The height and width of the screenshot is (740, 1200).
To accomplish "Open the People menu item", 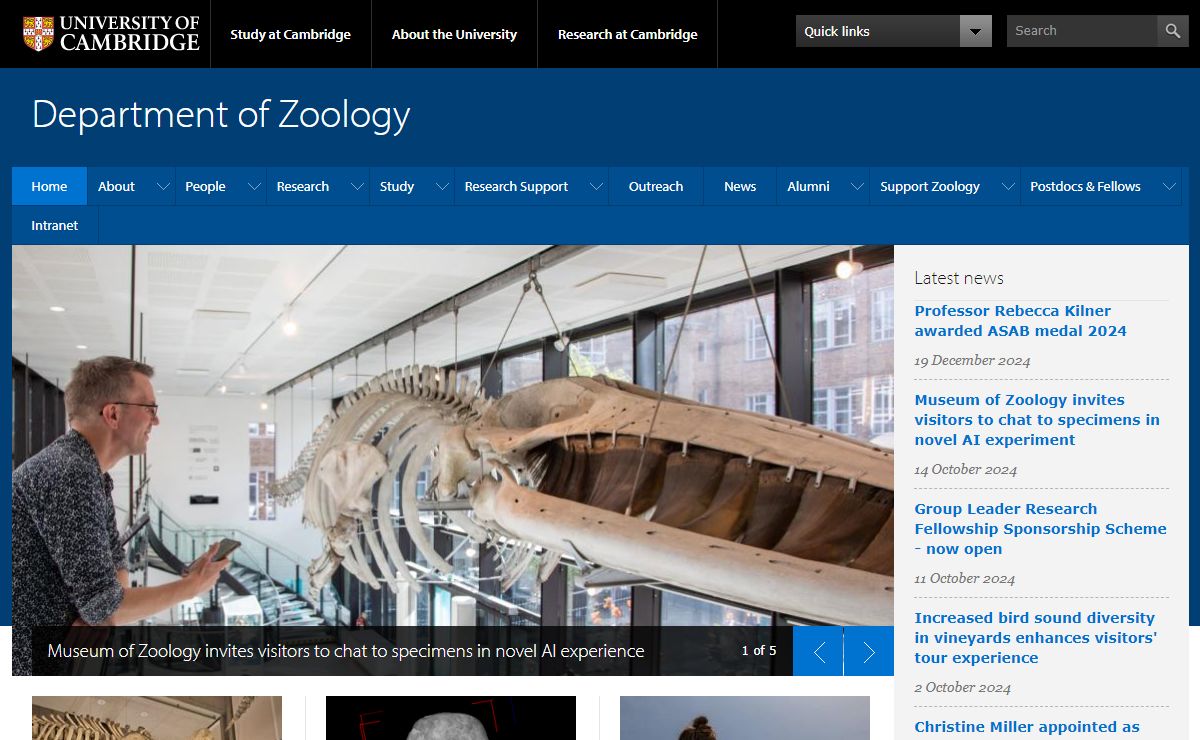I will coord(205,187).
